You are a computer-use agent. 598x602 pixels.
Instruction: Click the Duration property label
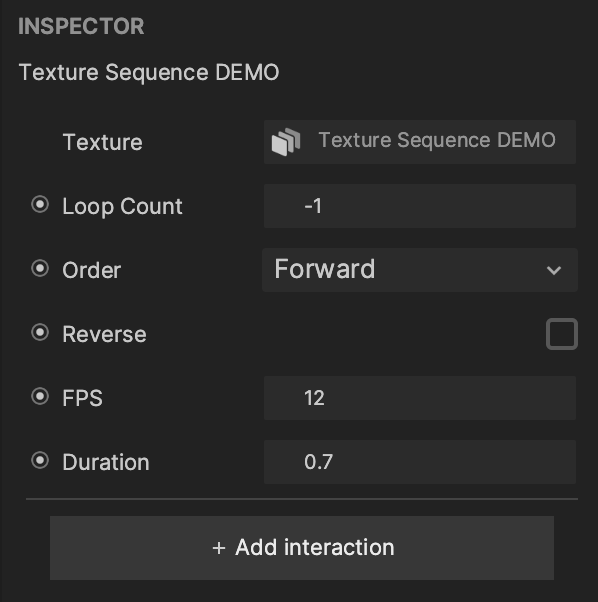[x=106, y=462]
